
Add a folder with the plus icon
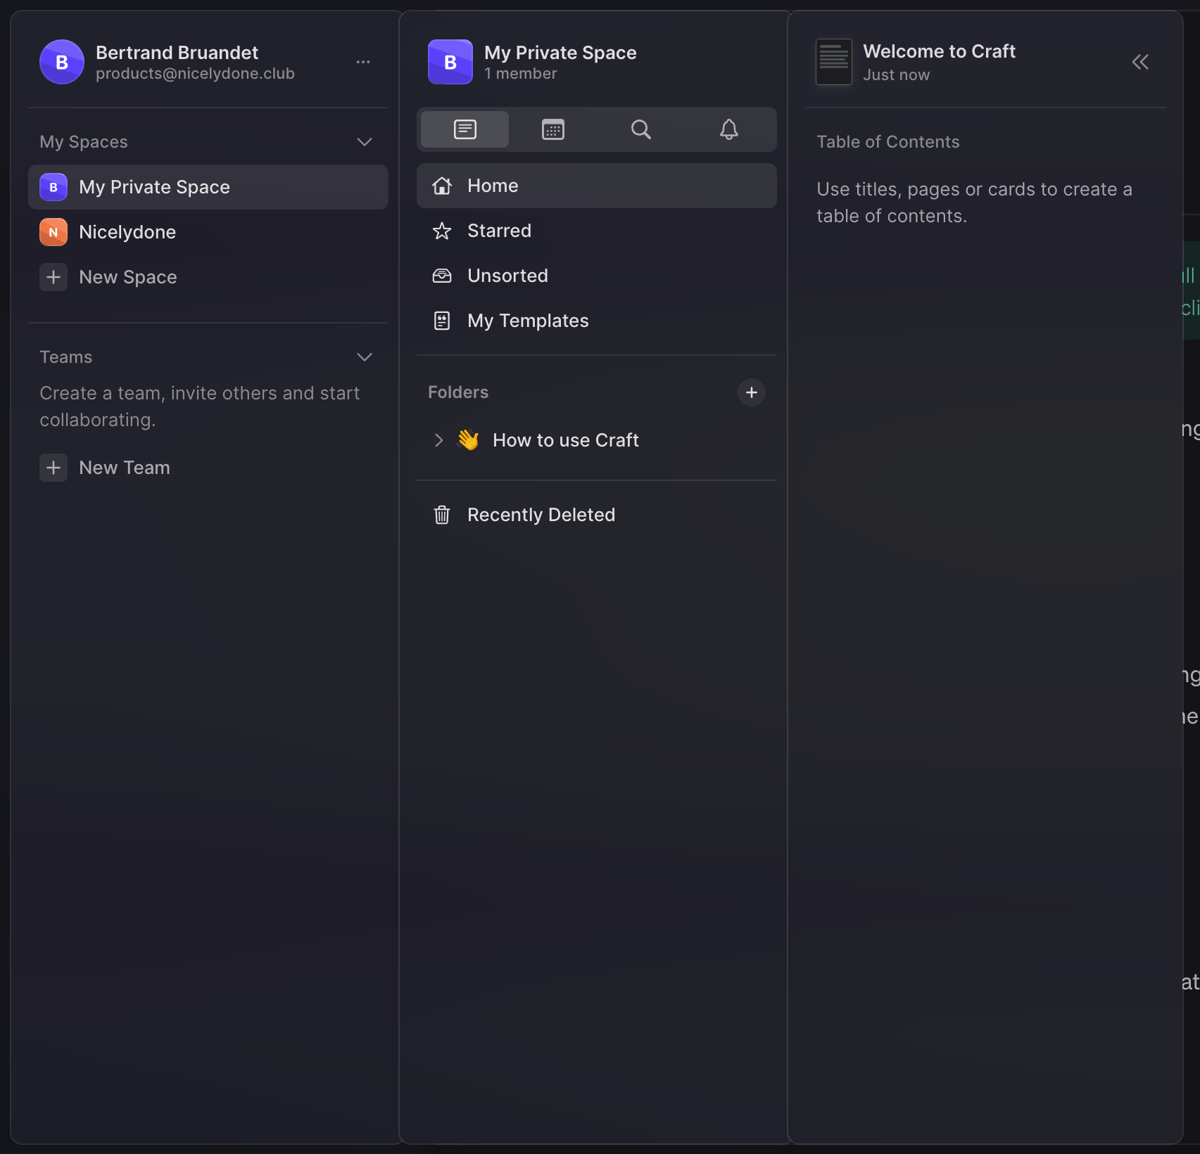[x=751, y=392]
